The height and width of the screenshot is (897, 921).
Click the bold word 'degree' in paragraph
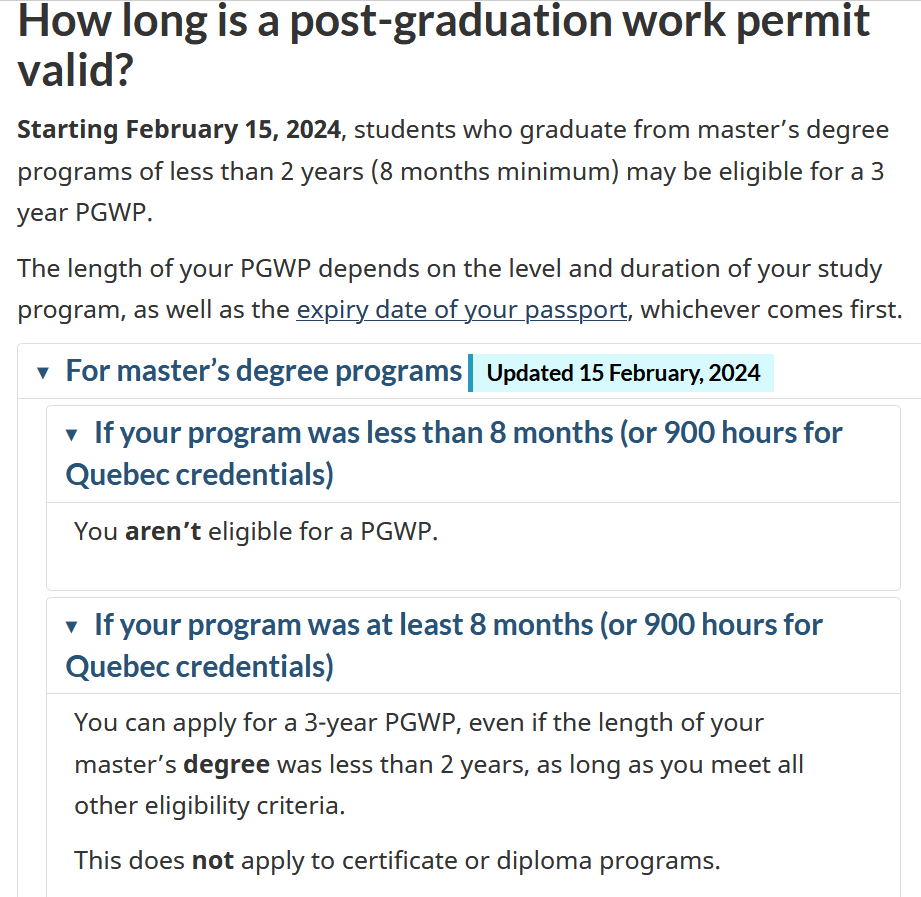226,765
